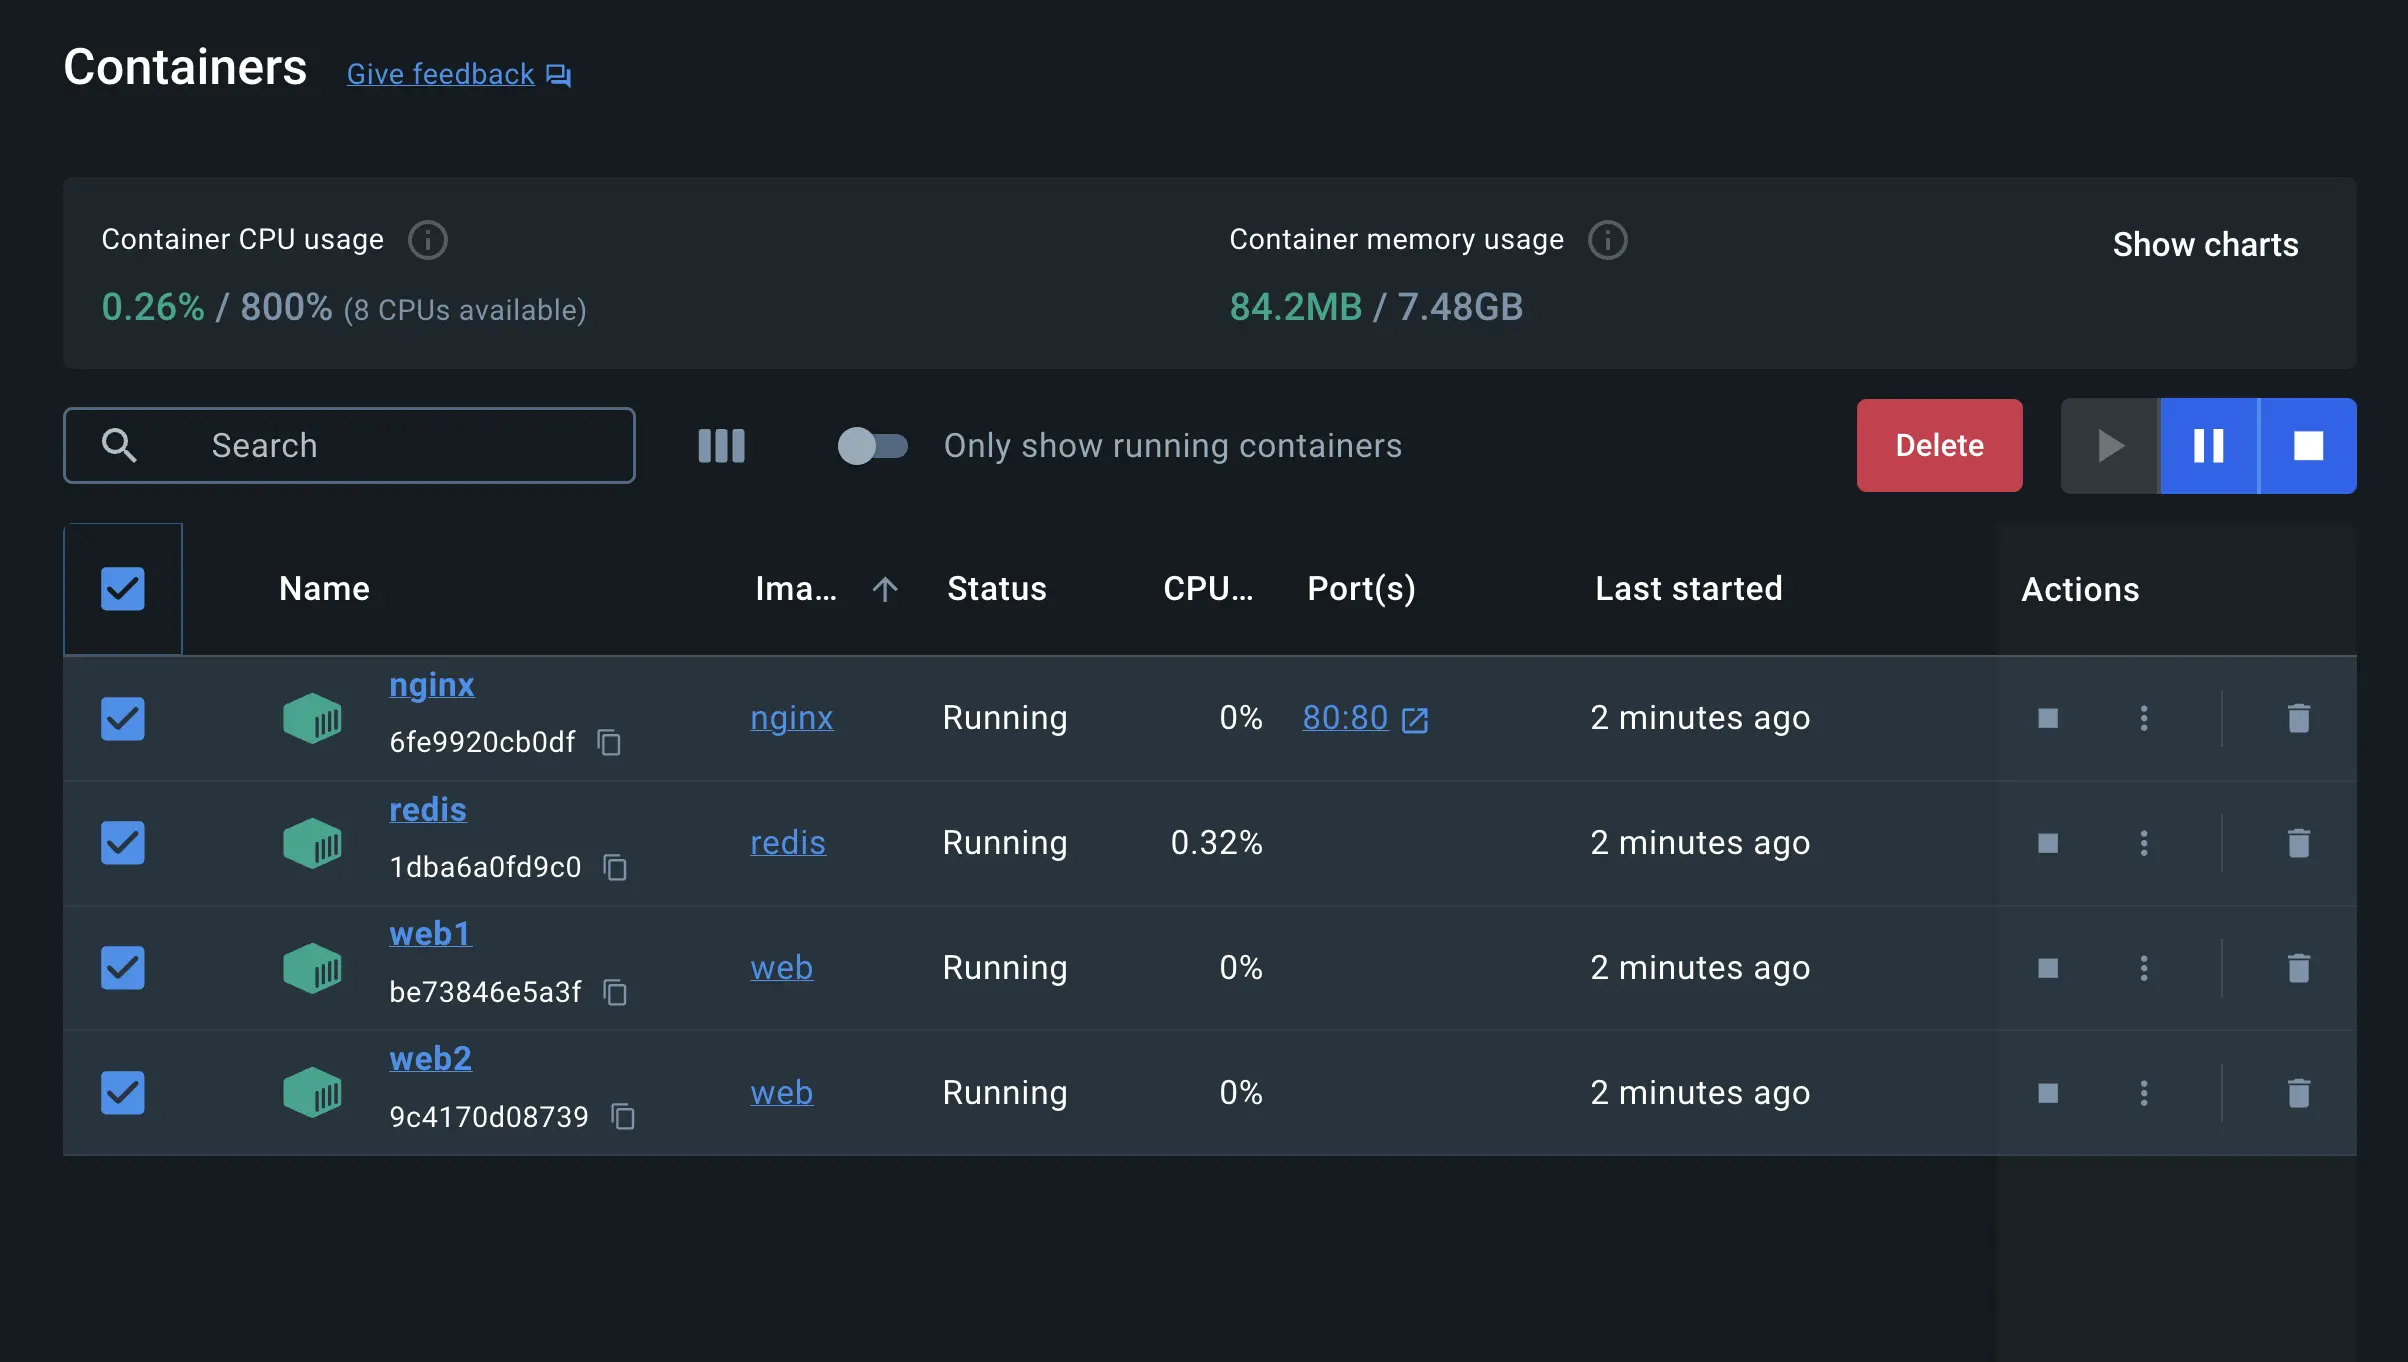Image resolution: width=2408 pixels, height=1362 pixels.
Task: Toggle the redis container checkbox
Action: [122, 841]
